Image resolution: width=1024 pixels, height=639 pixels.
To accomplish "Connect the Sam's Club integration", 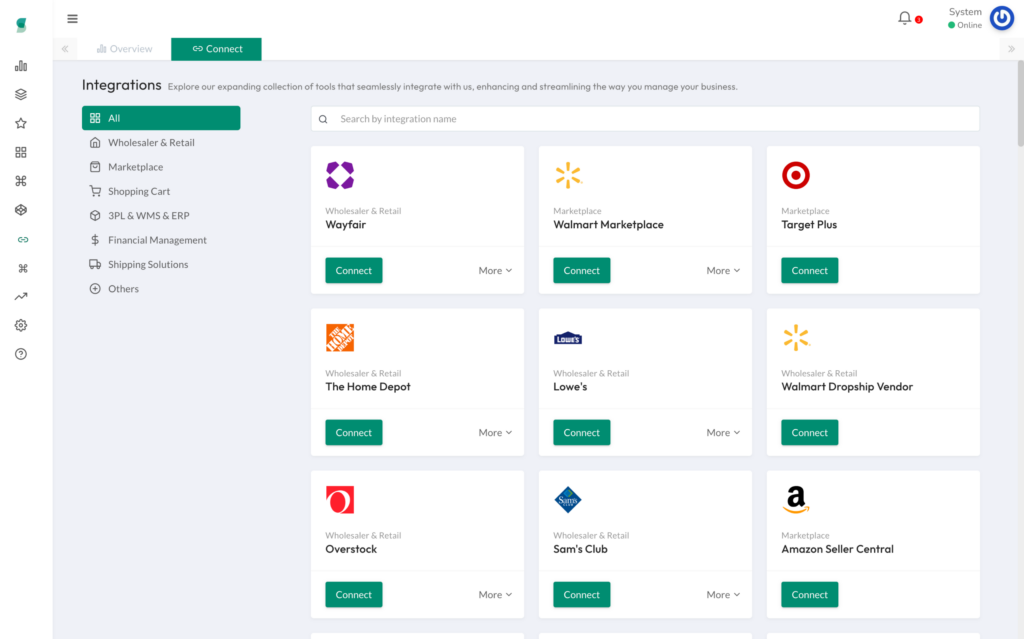I will tap(581, 595).
